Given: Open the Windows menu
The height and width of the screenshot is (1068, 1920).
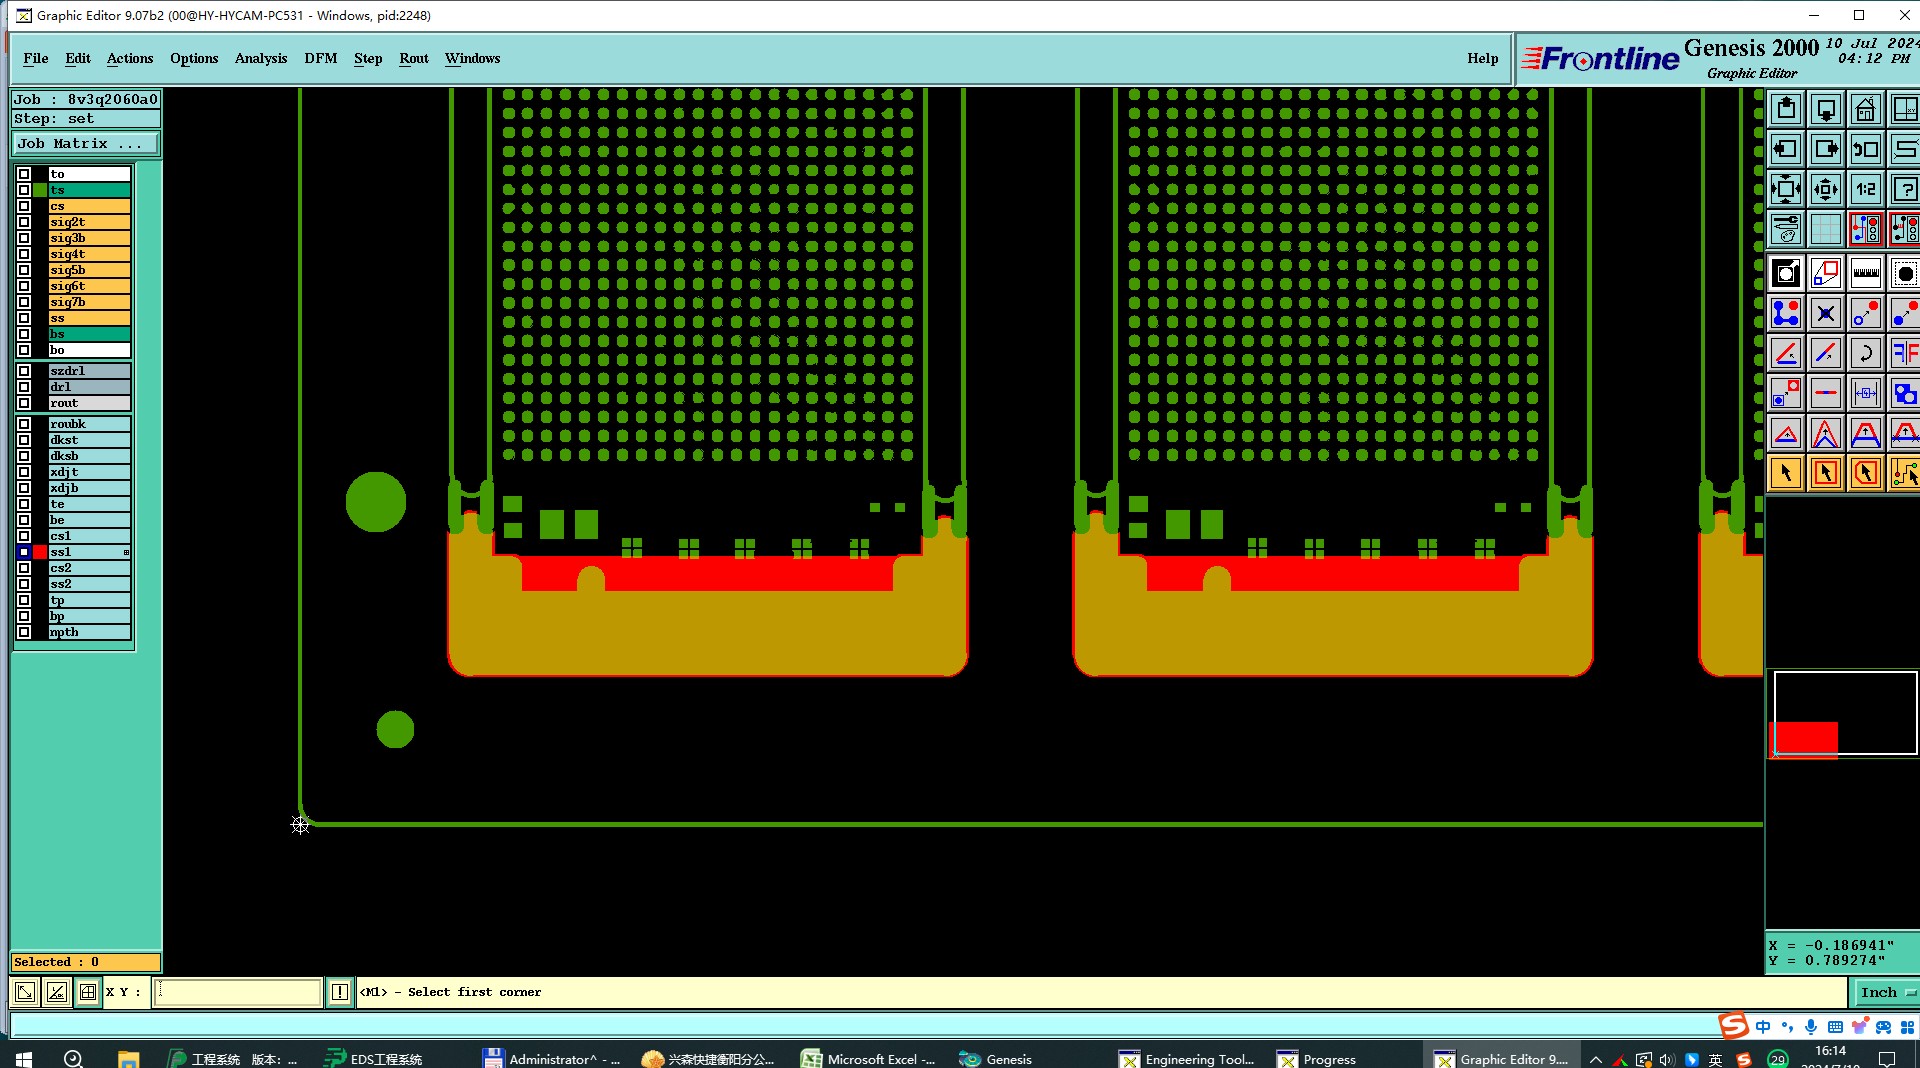Looking at the screenshot, I should coord(473,58).
